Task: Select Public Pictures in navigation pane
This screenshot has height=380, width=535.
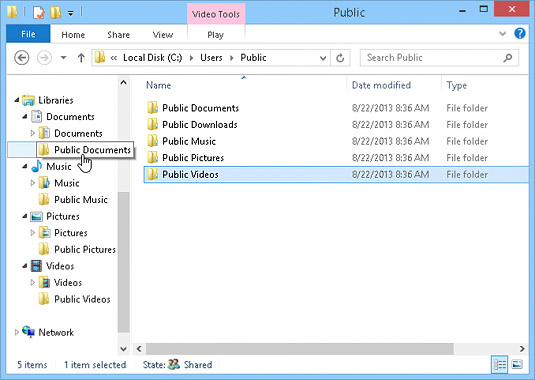Action: click(85, 249)
